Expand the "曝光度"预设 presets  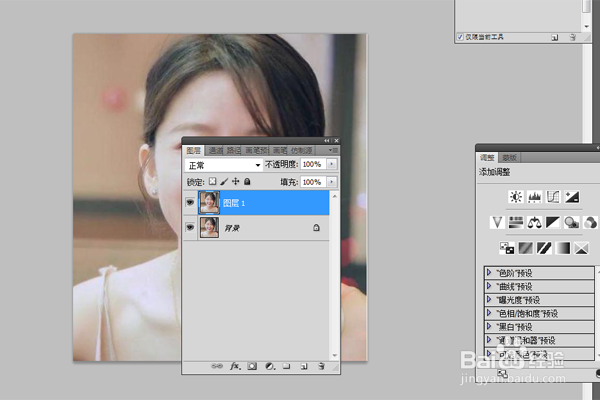click(x=489, y=299)
